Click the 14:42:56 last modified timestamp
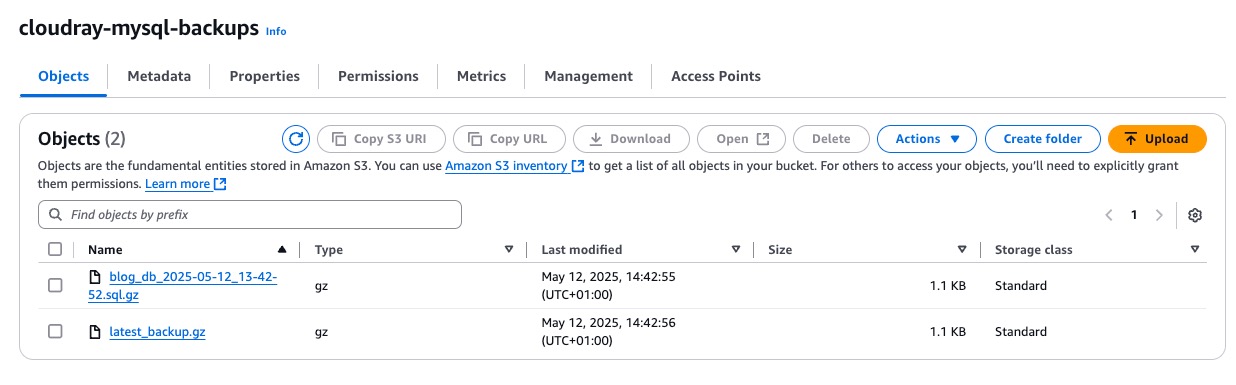The width and height of the screenshot is (1236, 385). (608, 332)
